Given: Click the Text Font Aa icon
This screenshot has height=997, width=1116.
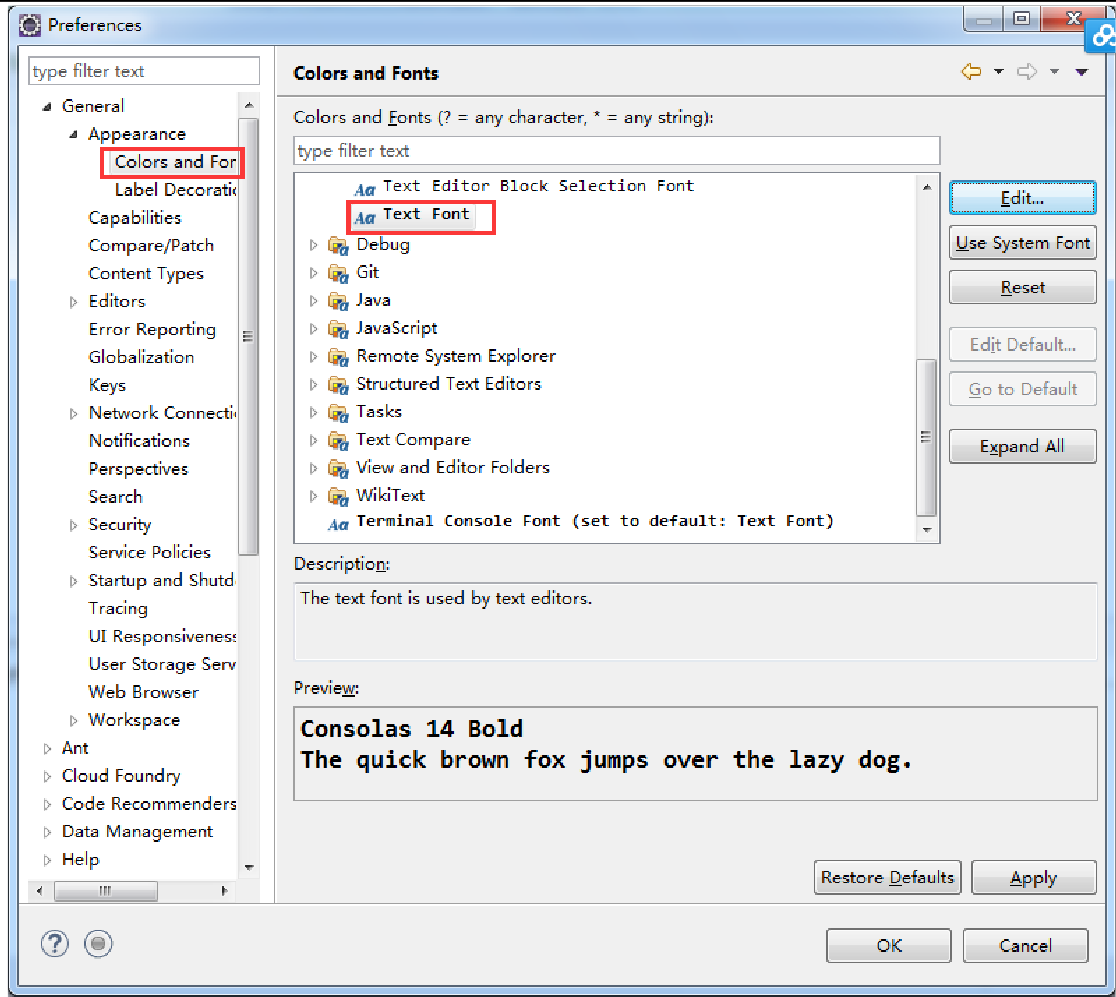Looking at the screenshot, I should click(x=365, y=216).
